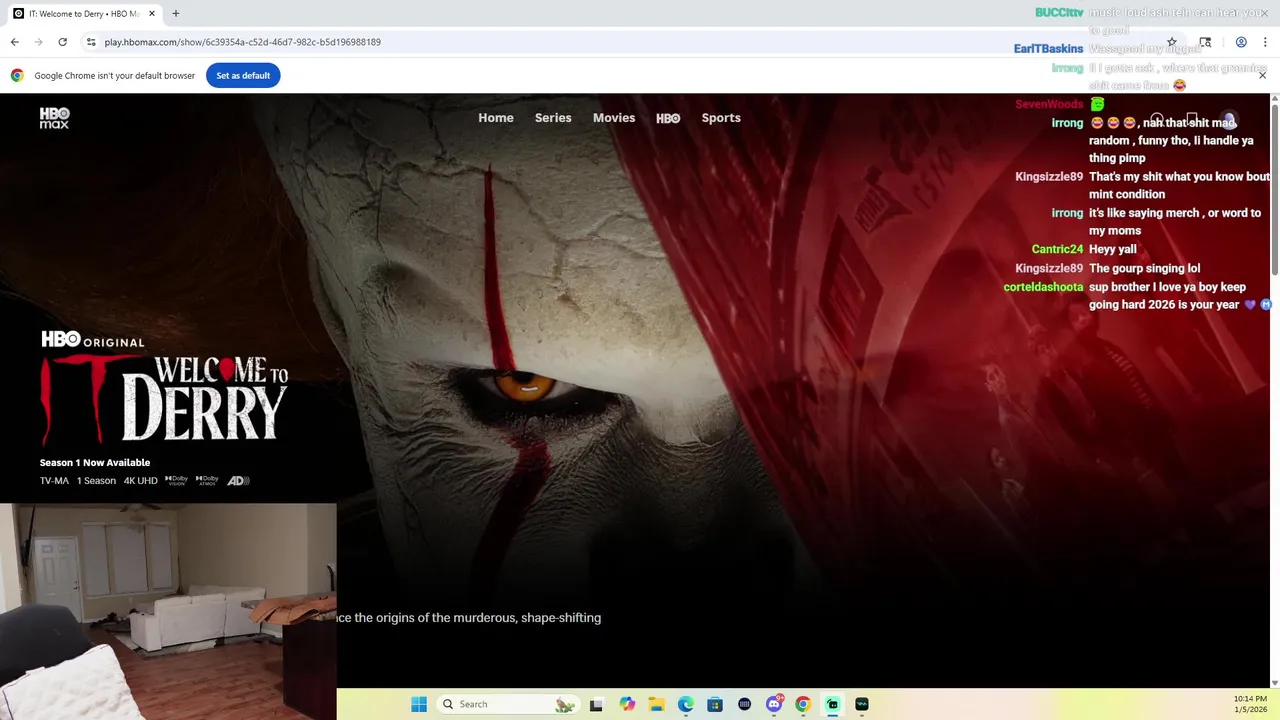Viewport: 1280px width, 720px height.
Task: Open Microsoft Edge from the taskbar
Action: (x=686, y=704)
